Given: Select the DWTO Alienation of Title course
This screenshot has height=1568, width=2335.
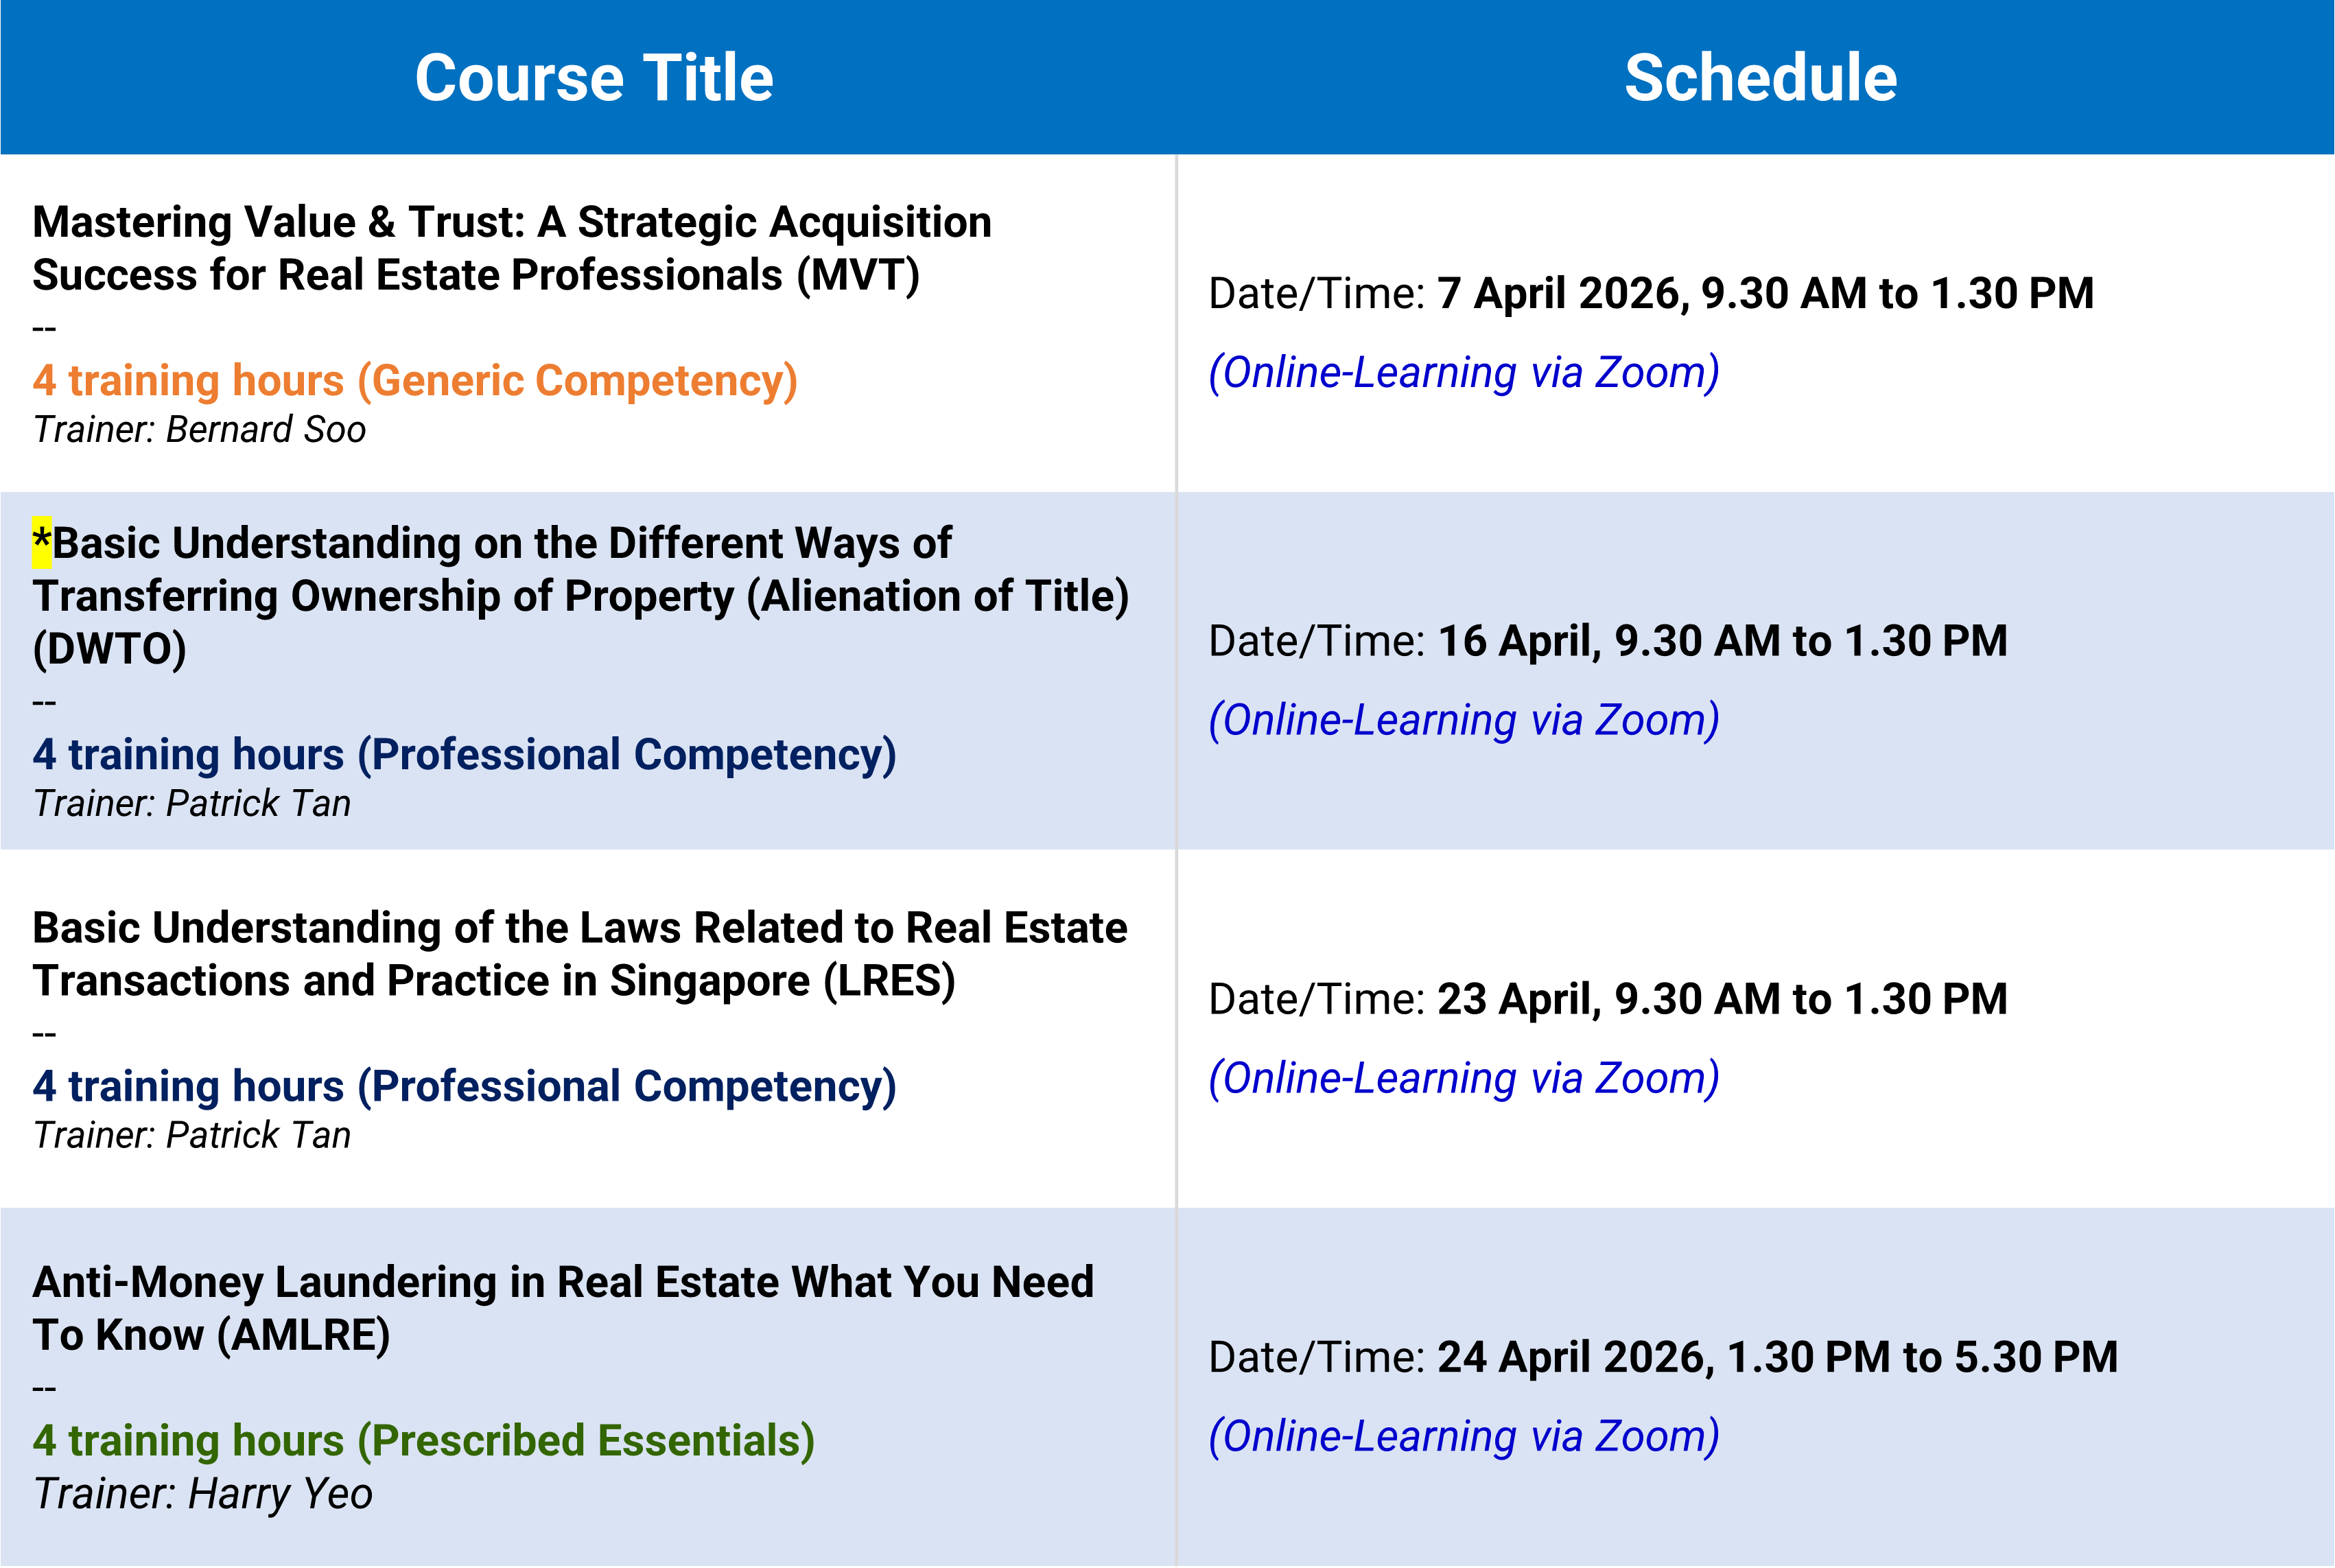Looking at the screenshot, I should click(x=580, y=595).
